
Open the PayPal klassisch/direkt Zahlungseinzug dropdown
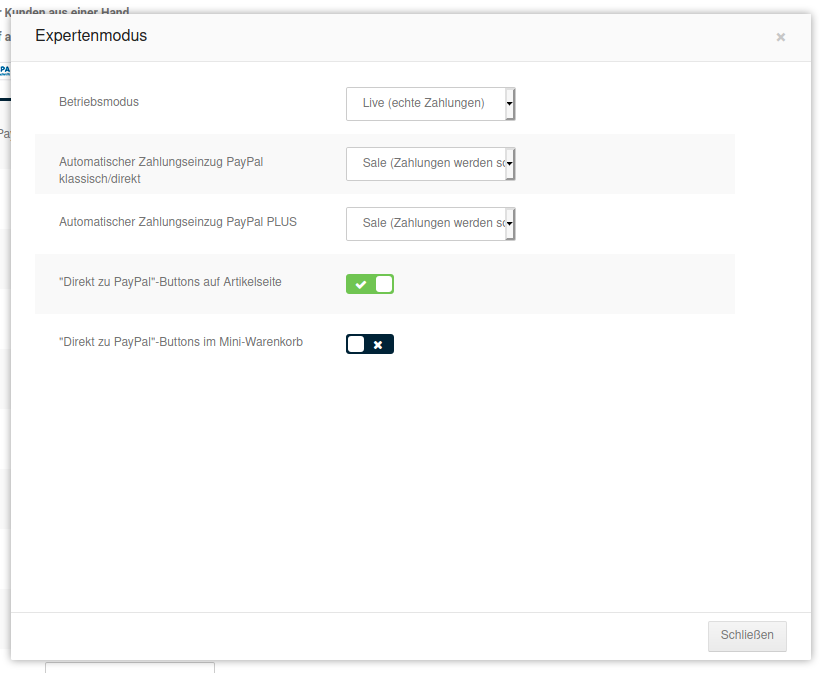pyautogui.click(x=425, y=163)
